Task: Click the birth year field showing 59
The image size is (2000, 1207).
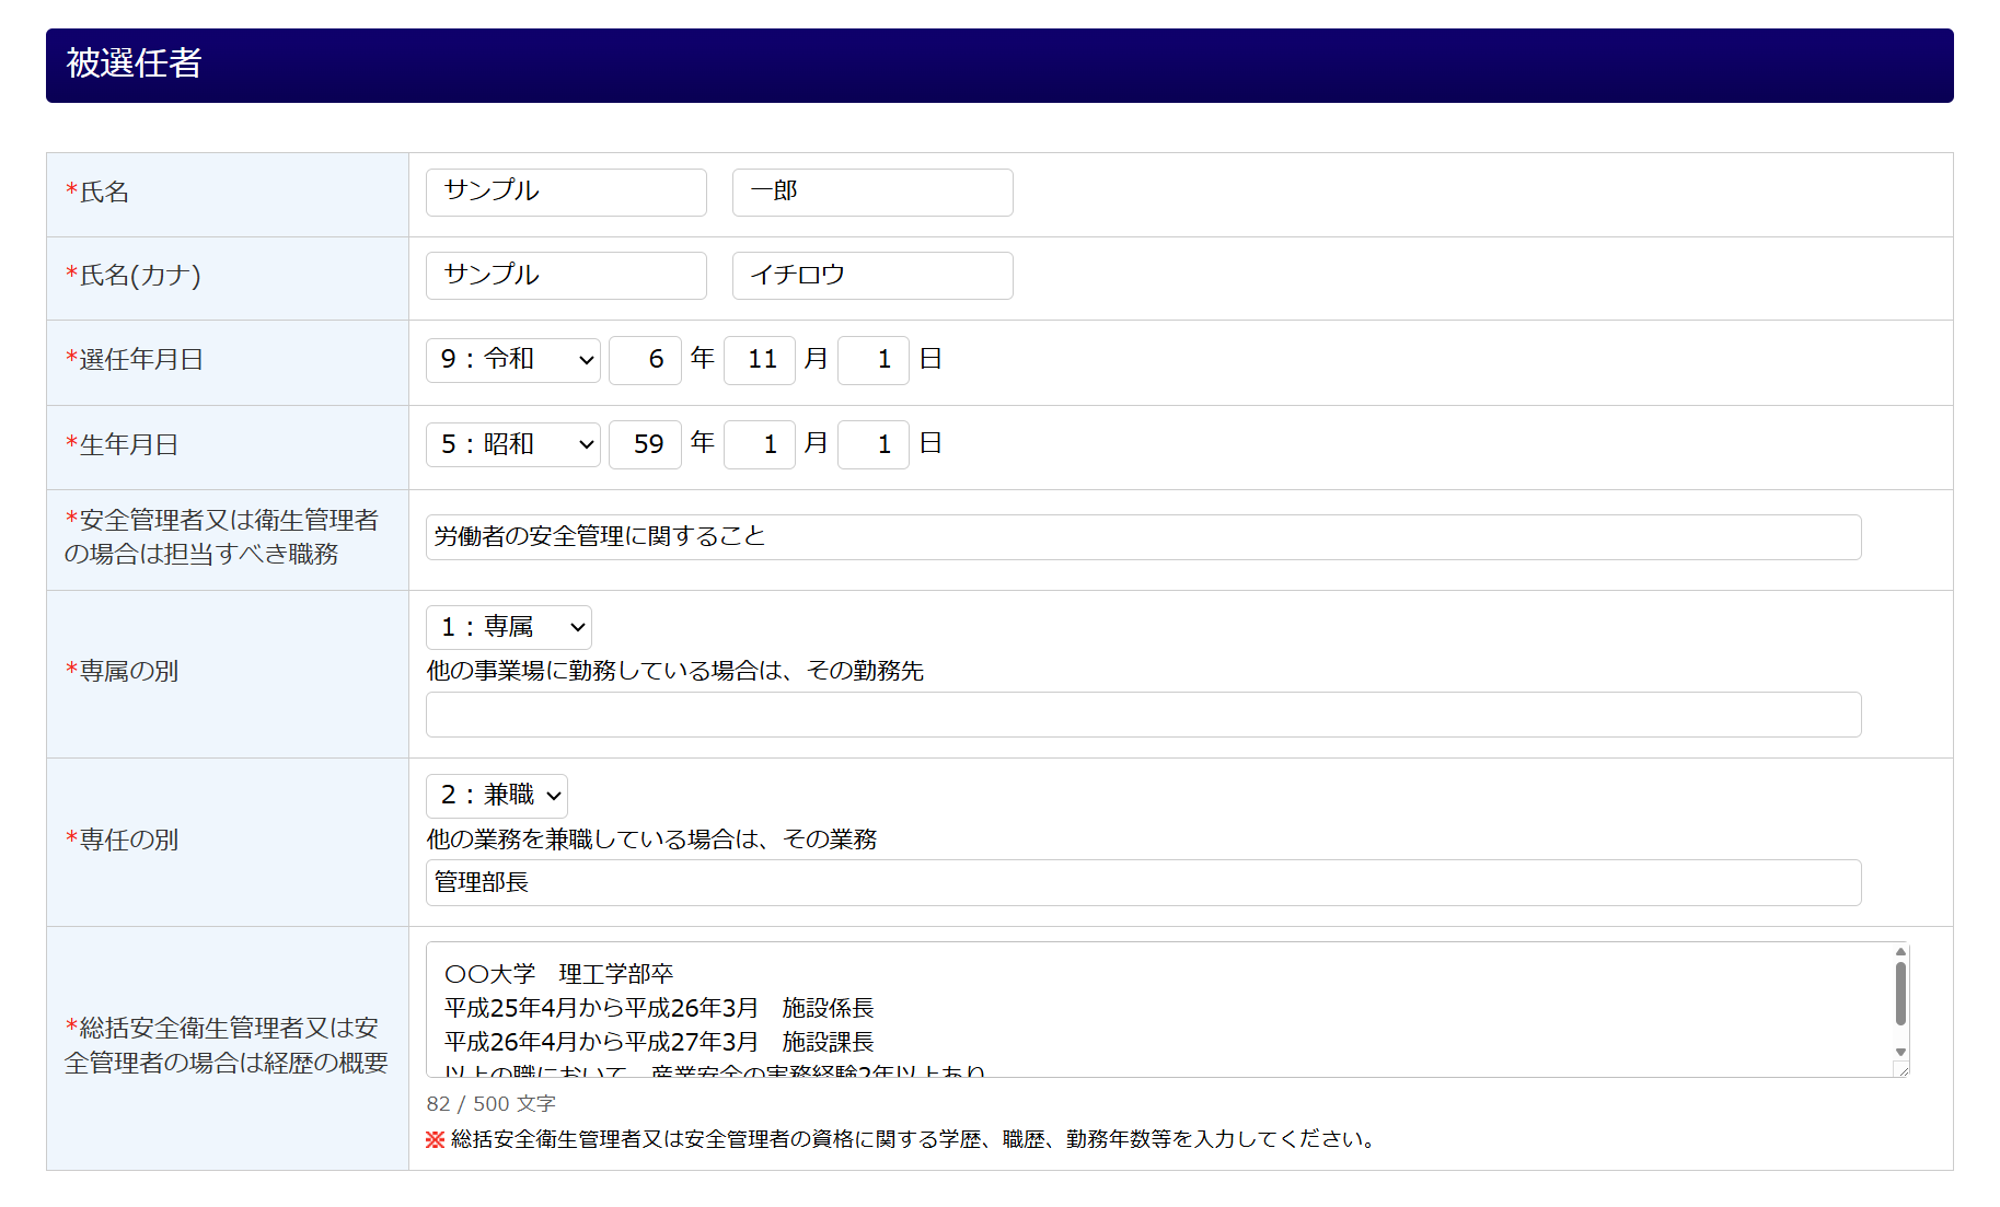Action: pyautogui.click(x=645, y=444)
